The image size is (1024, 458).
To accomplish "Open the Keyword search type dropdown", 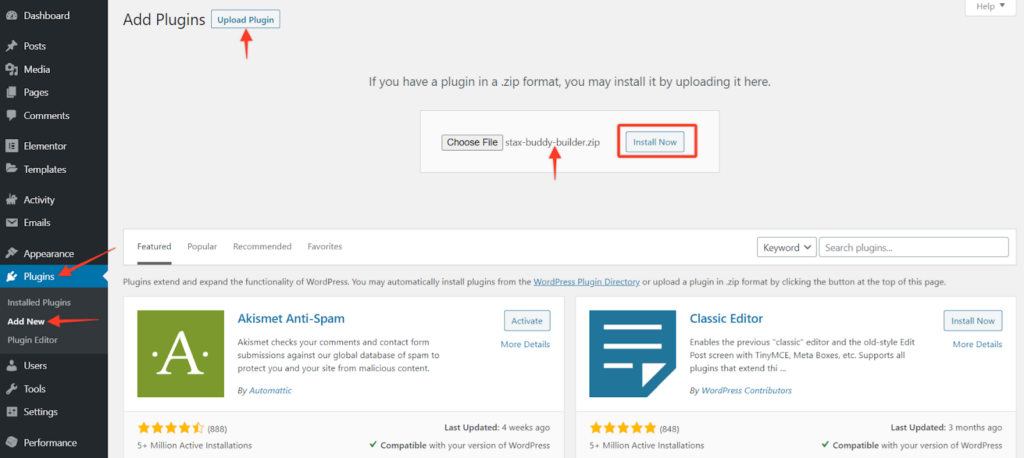I will click(786, 248).
